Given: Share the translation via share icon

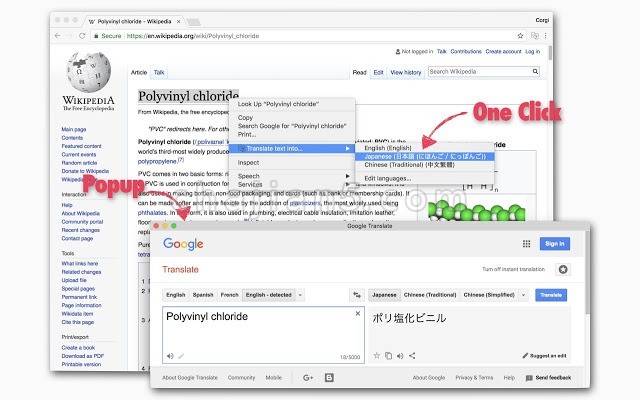Looking at the screenshot, I should point(412,356).
